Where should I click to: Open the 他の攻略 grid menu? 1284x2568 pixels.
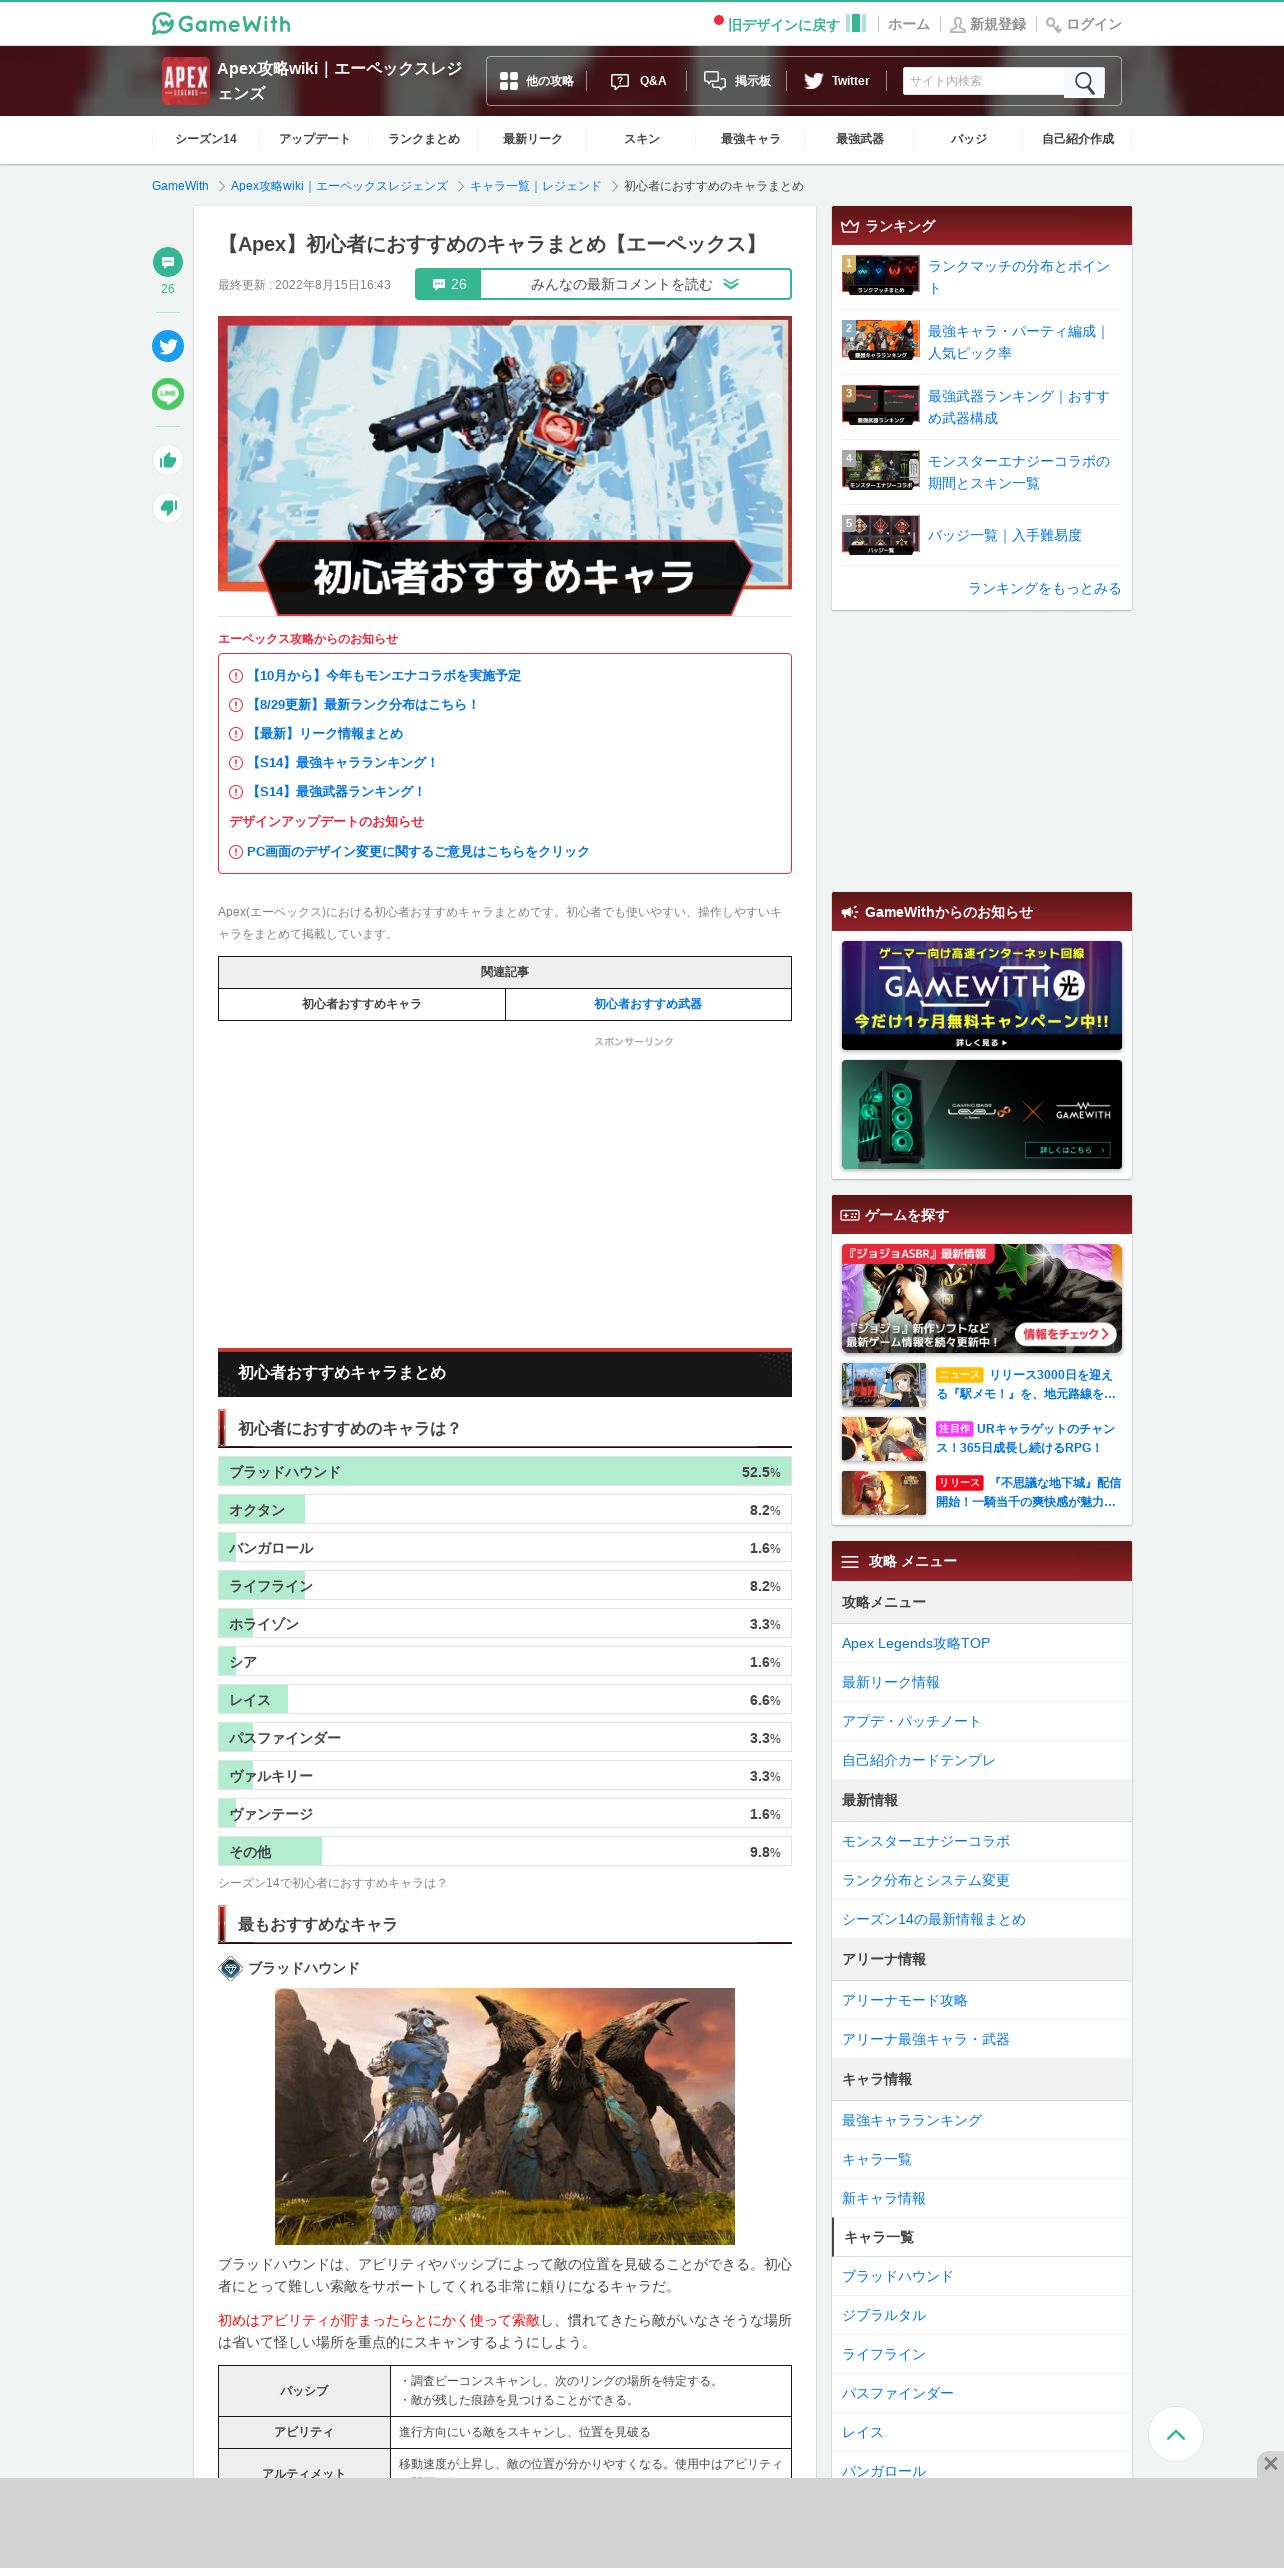click(x=537, y=81)
